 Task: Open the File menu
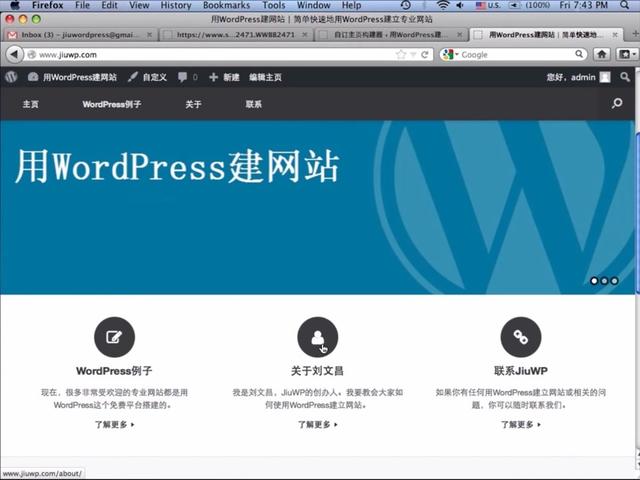[82, 5]
